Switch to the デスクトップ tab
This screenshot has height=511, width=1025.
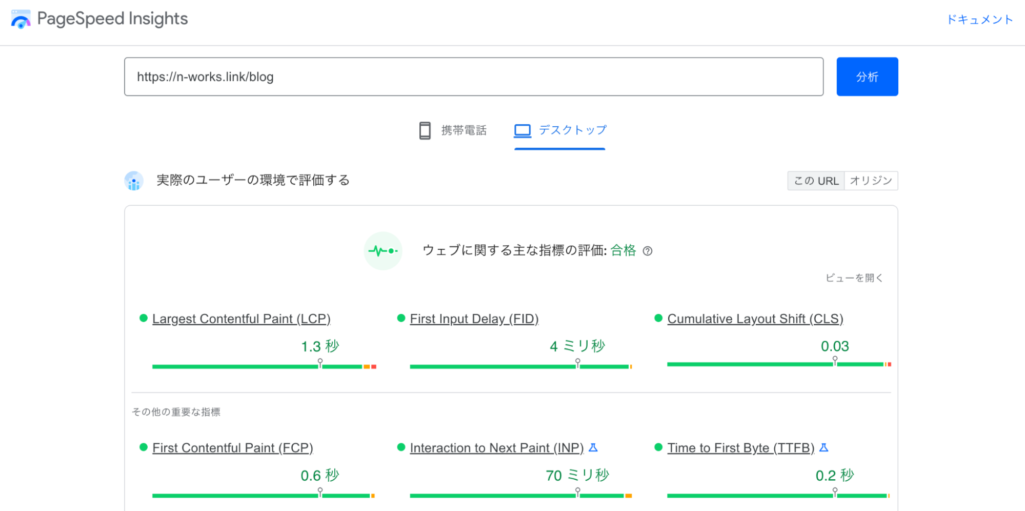560,130
